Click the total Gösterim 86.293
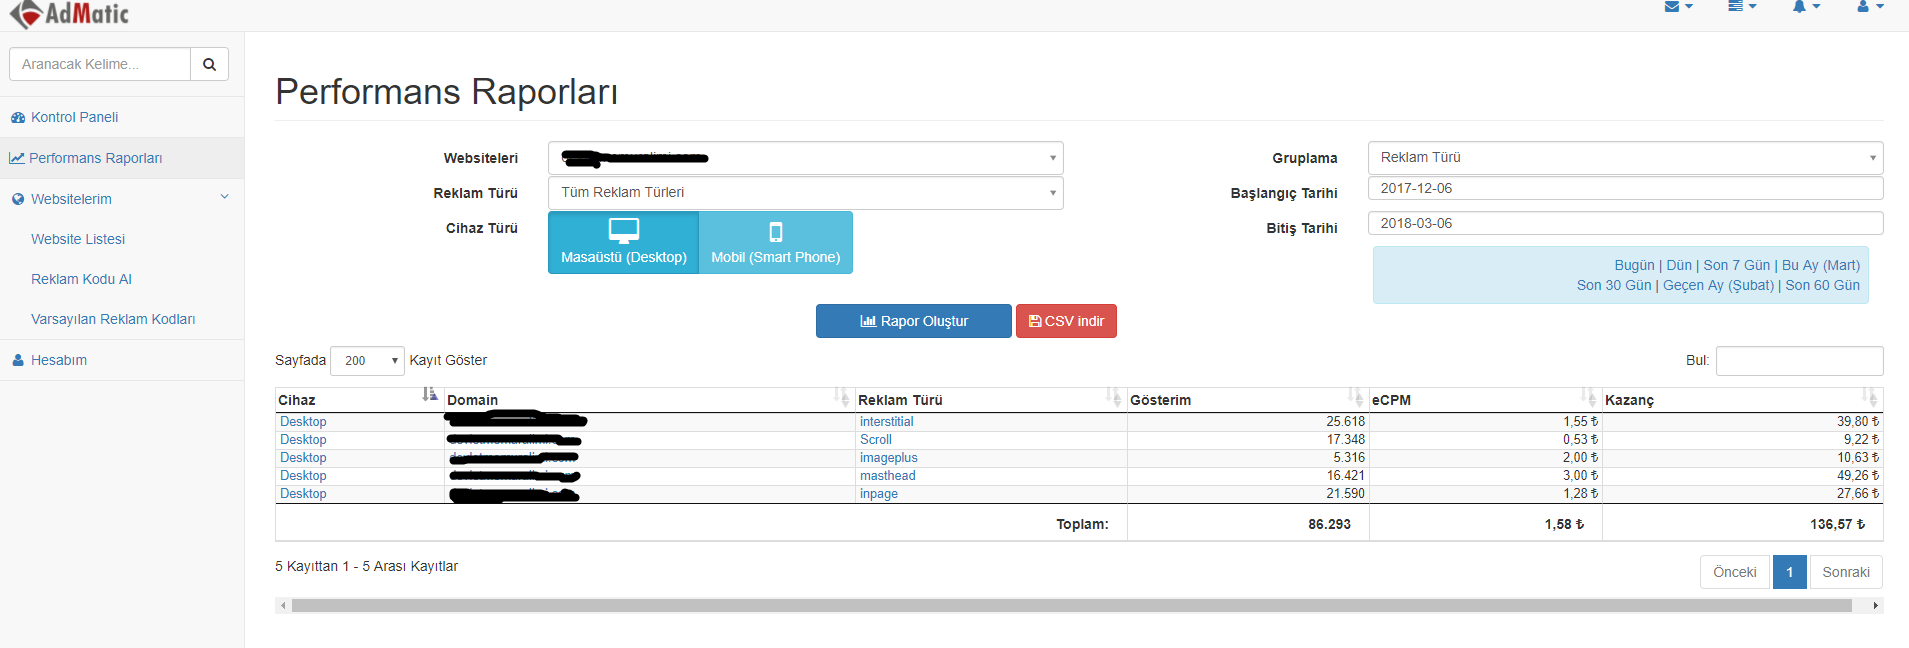Image resolution: width=1909 pixels, height=648 pixels. pos(1329,524)
